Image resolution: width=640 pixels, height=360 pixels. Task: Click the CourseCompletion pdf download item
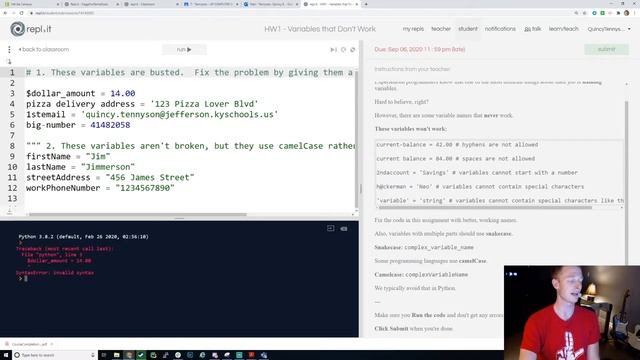pos(27,344)
